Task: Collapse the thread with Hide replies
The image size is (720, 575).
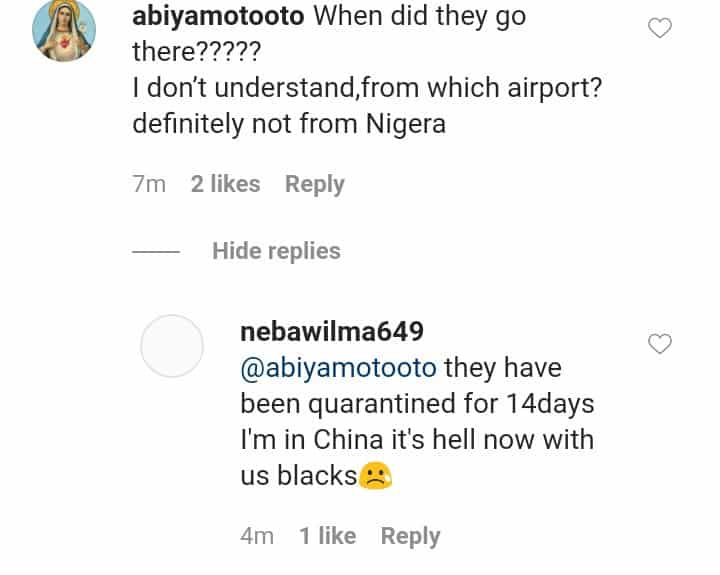Action: (x=276, y=251)
